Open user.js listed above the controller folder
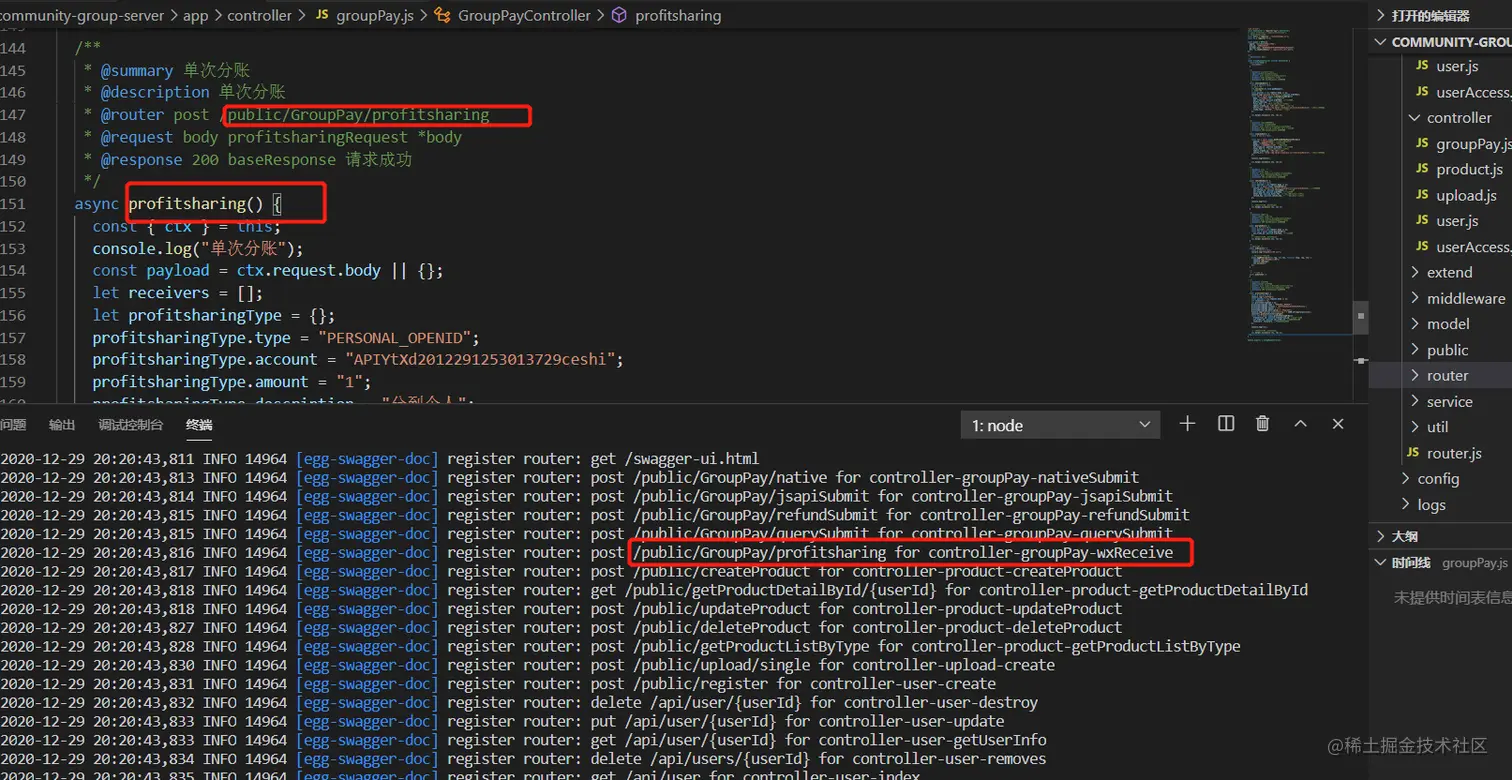 (1457, 66)
